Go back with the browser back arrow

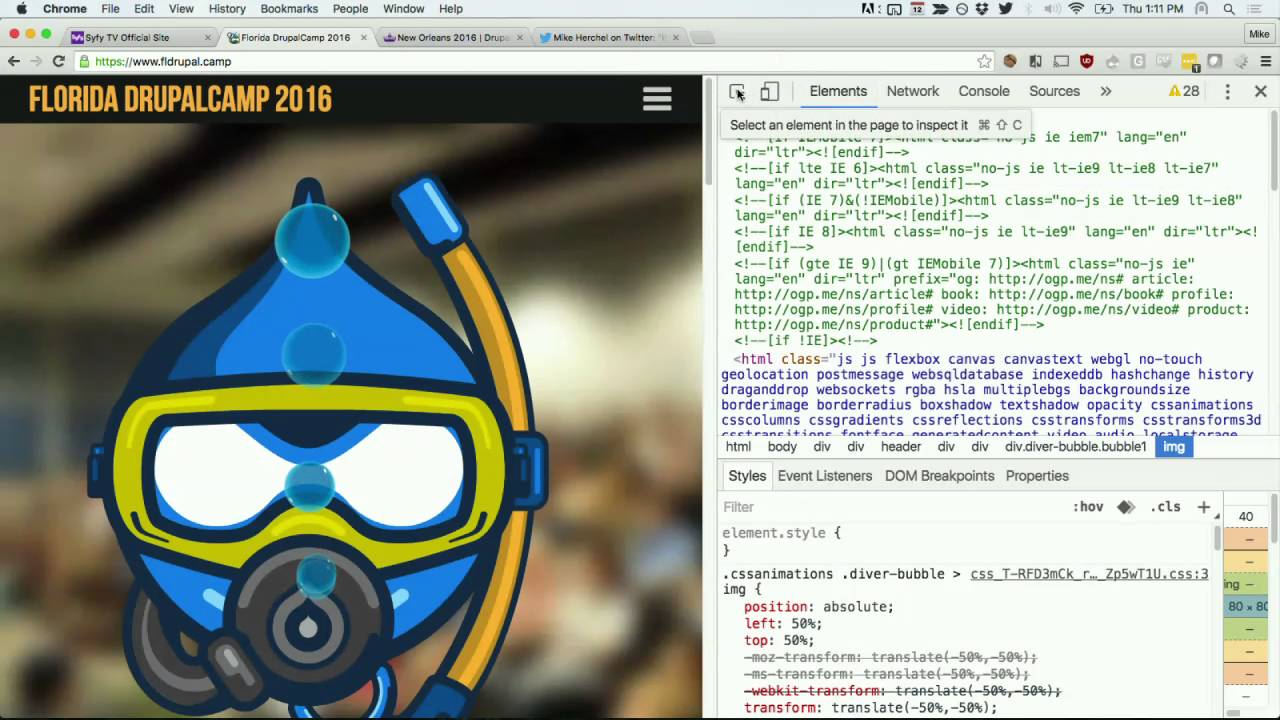(x=14, y=61)
